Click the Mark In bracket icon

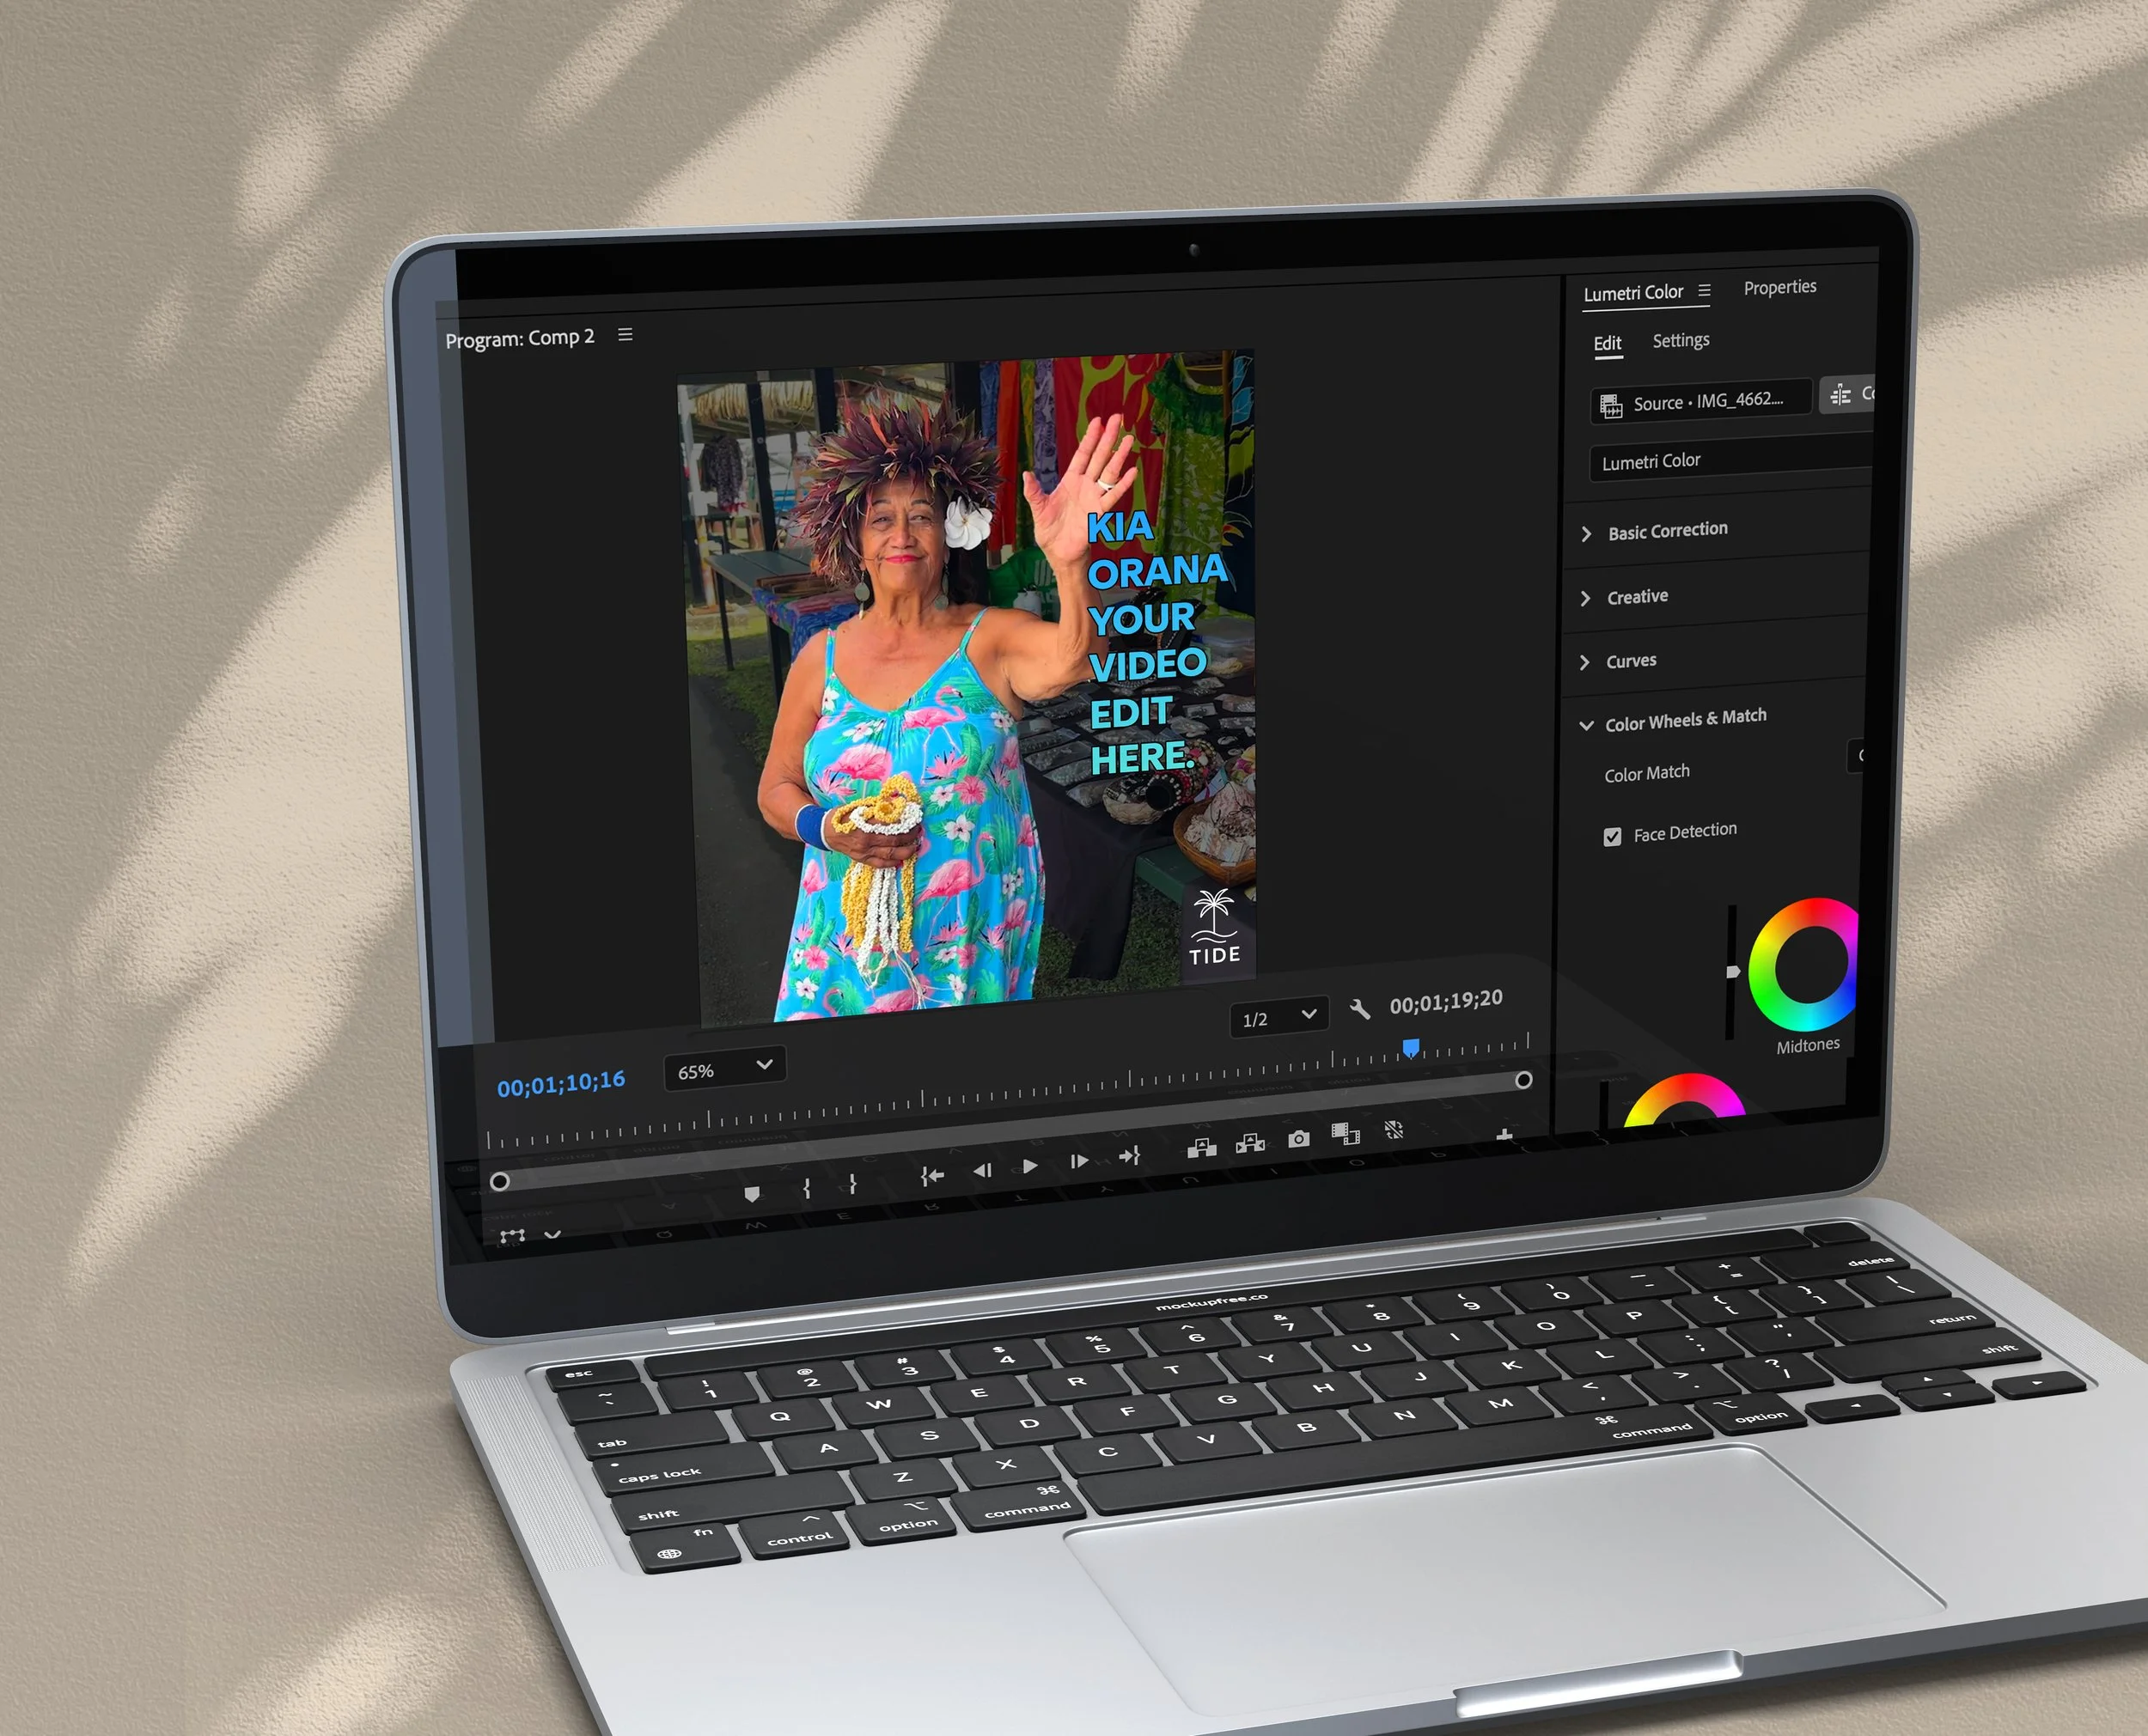[x=806, y=1187]
